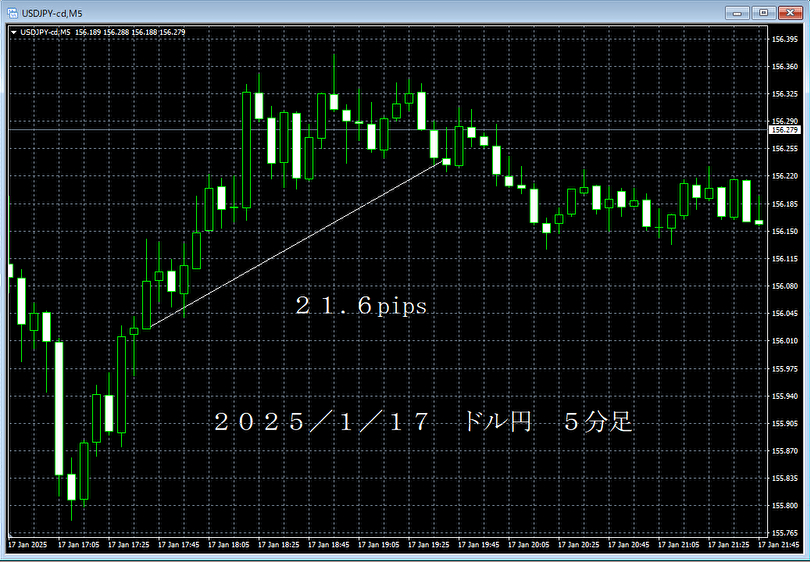Click the 155.870 price axis label
The height and width of the screenshot is (562, 810).
tap(785, 451)
